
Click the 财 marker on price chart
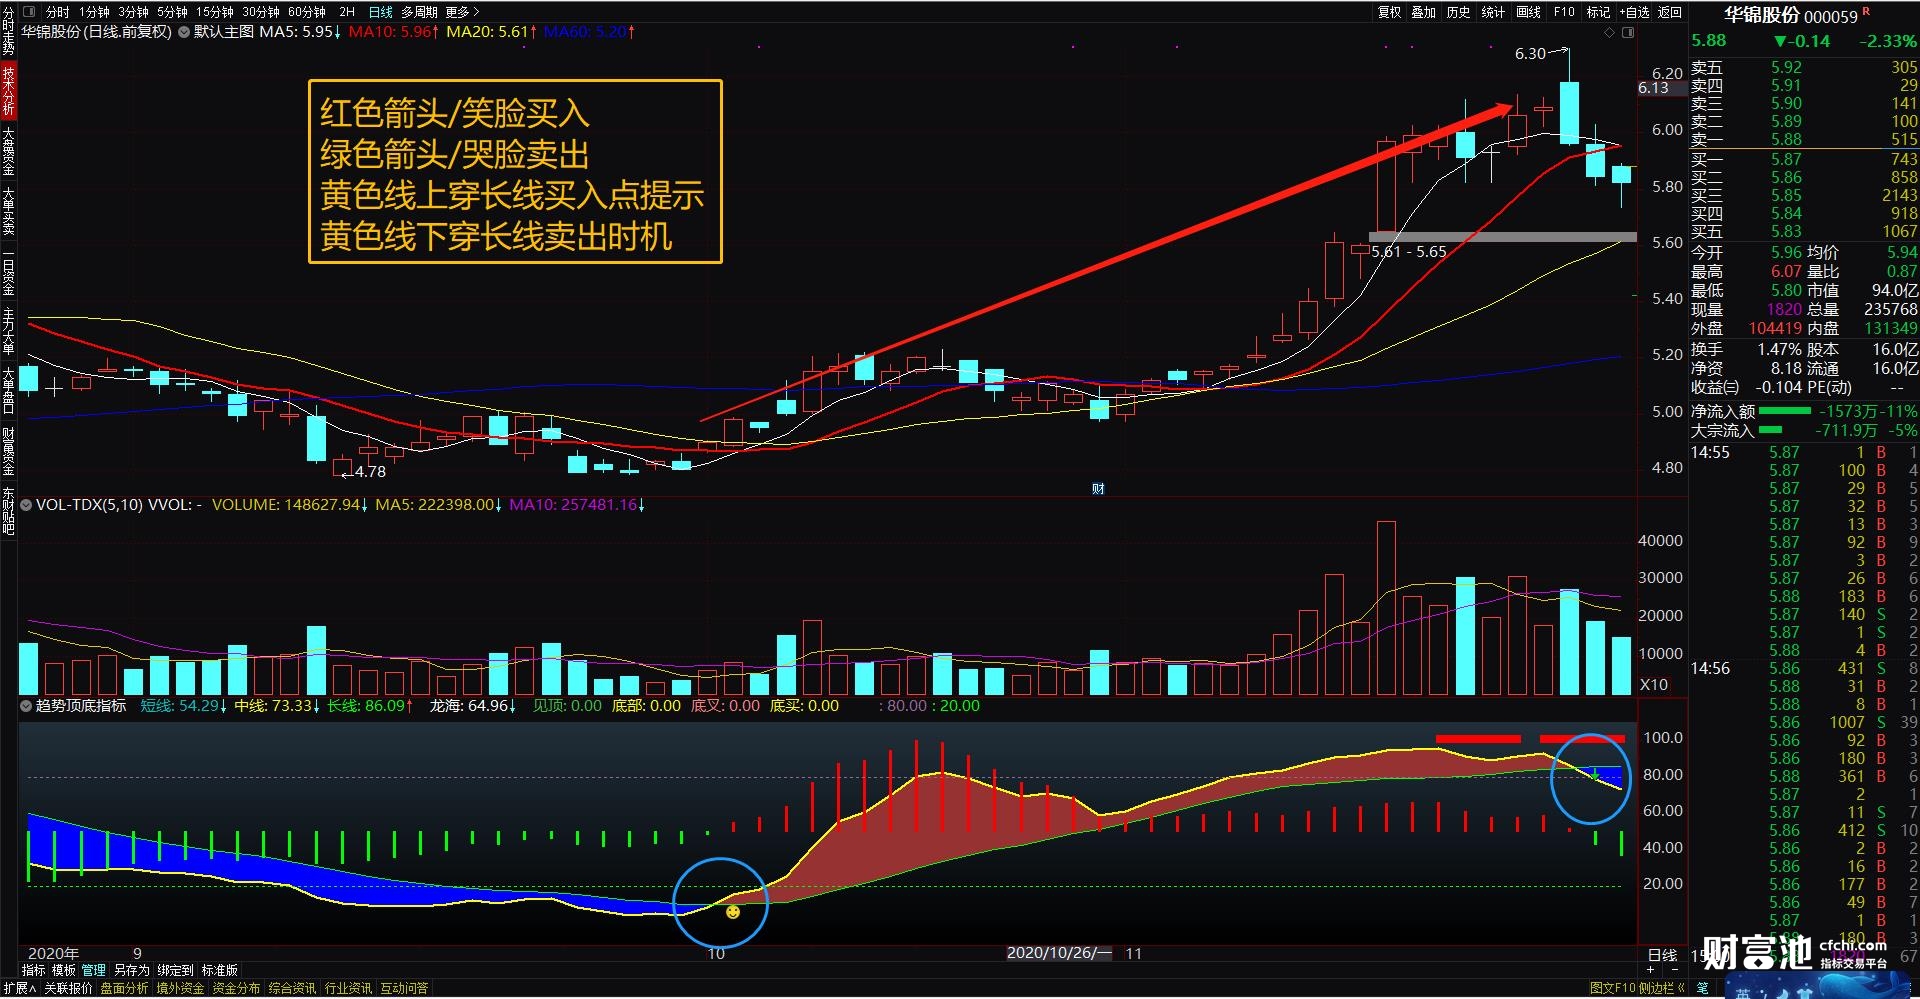coord(1098,488)
